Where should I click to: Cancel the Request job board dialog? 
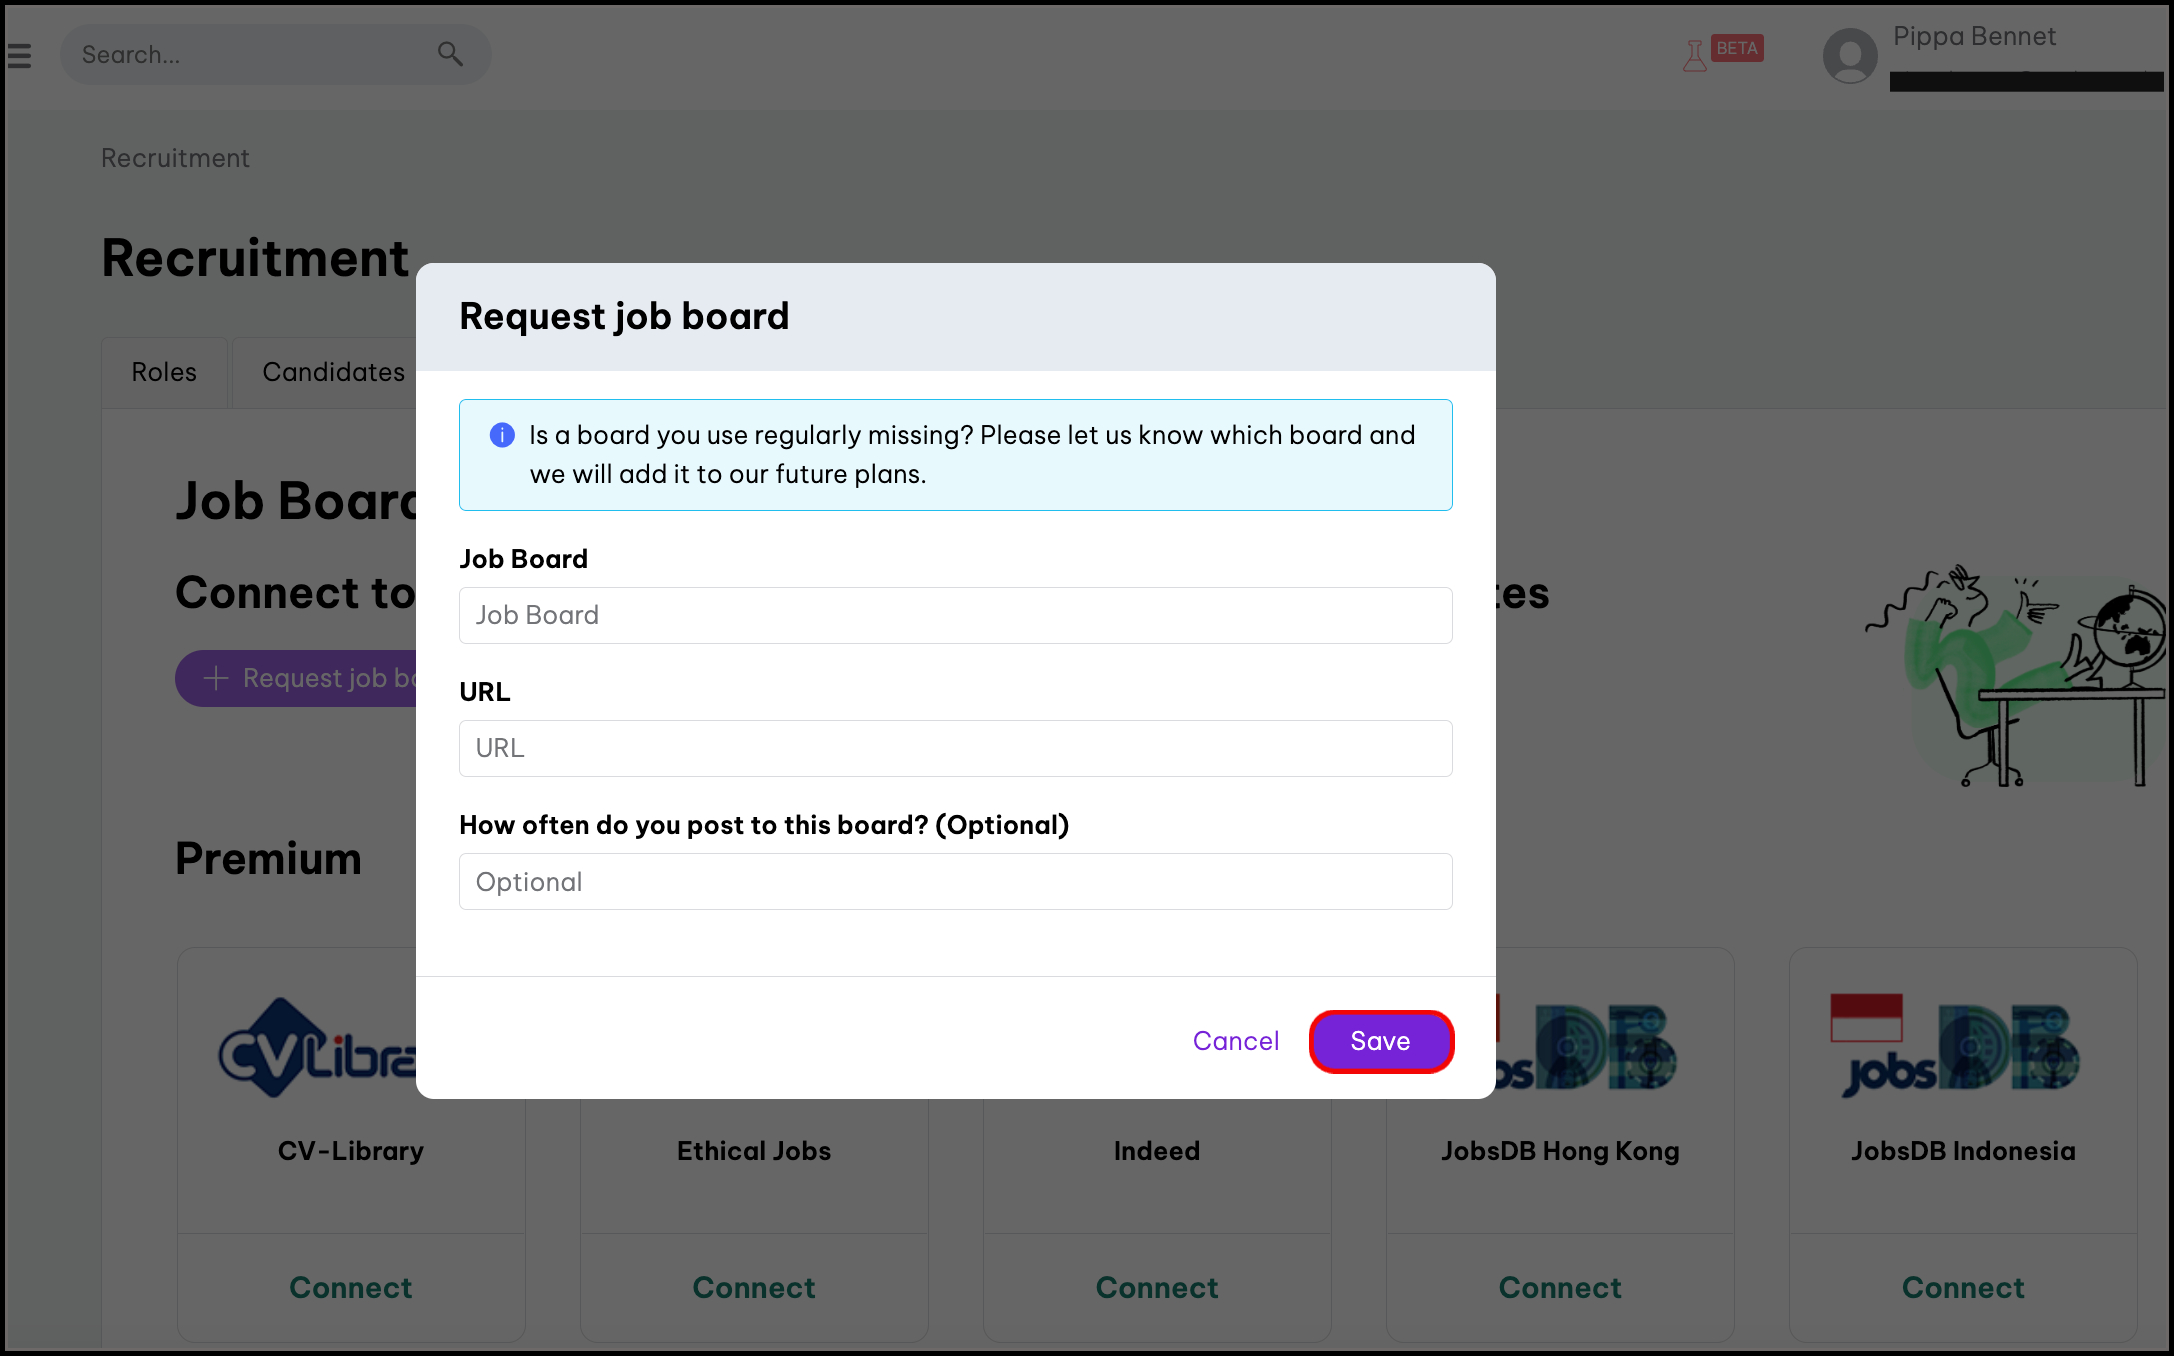tap(1236, 1041)
